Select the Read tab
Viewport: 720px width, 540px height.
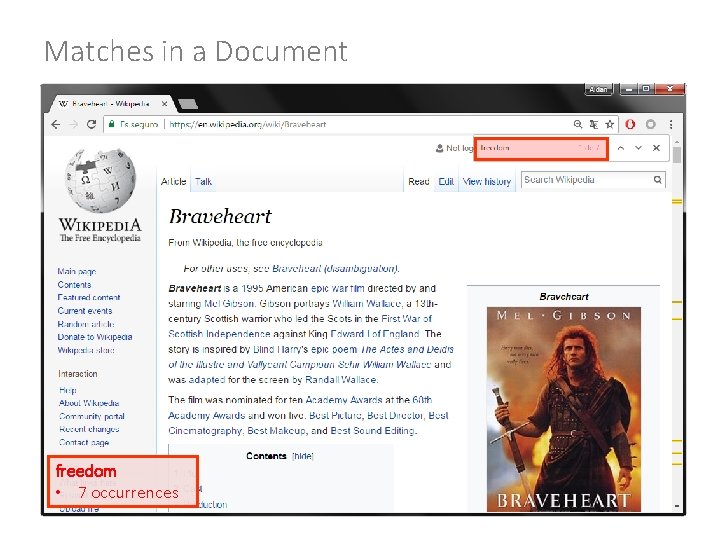pyautogui.click(x=419, y=182)
